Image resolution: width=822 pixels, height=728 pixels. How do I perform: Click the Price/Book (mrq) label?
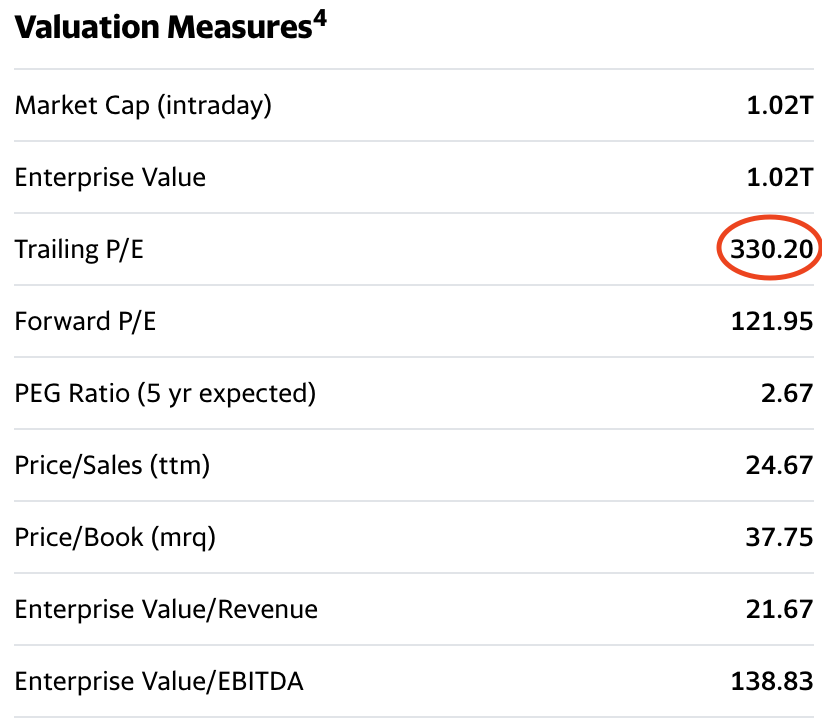115,537
